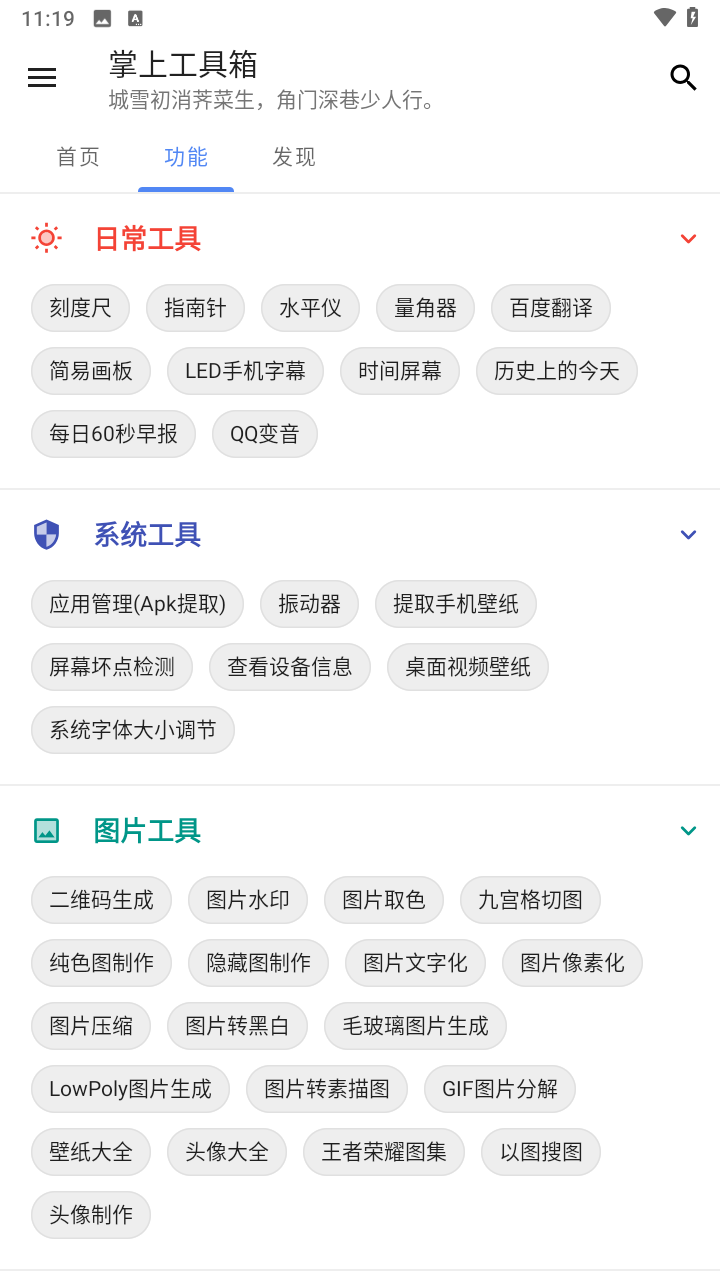
Task: Tap the search magnifier icon
Action: [x=683, y=78]
